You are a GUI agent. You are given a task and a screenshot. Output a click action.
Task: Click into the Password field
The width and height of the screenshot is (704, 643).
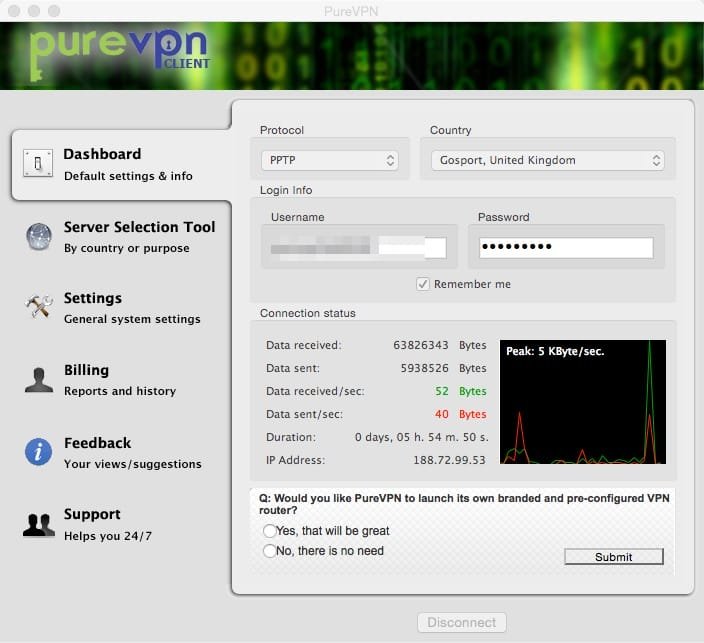[565, 247]
